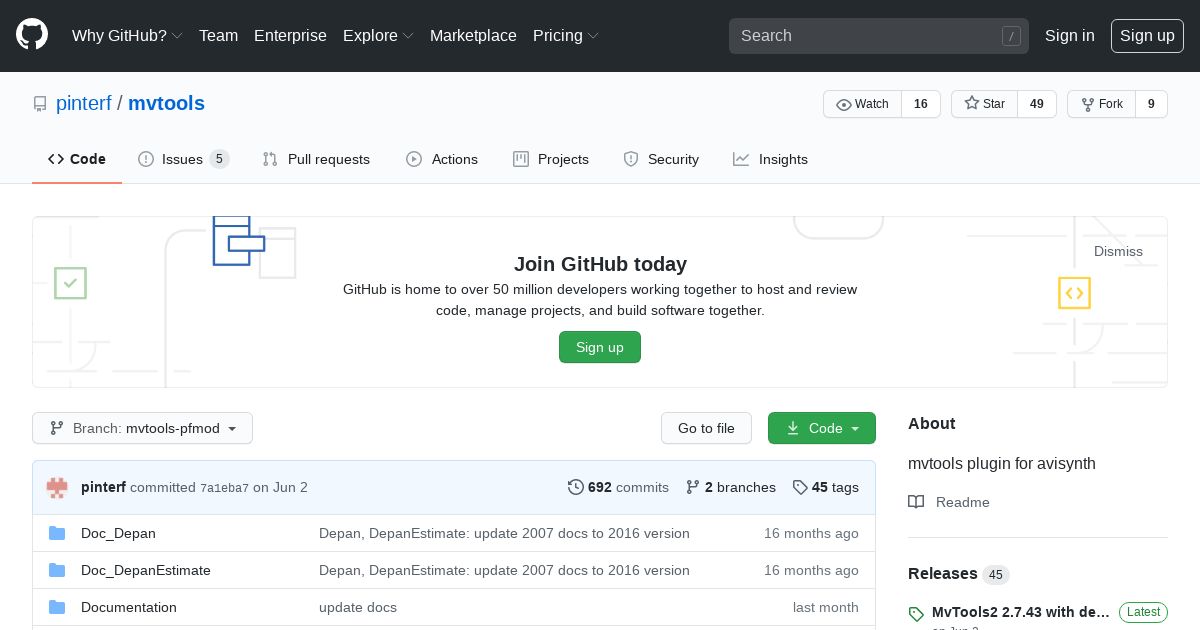Expand the Why GitHub? menu
This screenshot has height=630, width=1200.
(x=127, y=35)
